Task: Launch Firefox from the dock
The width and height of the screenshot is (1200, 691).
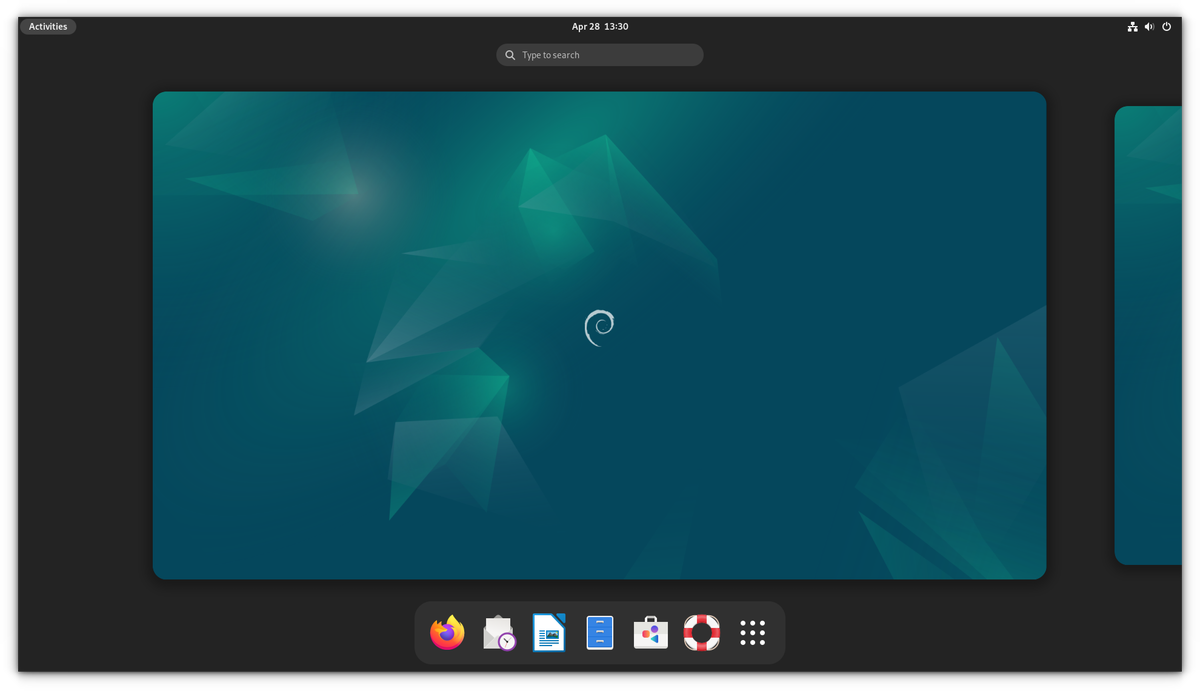Action: 447,632
